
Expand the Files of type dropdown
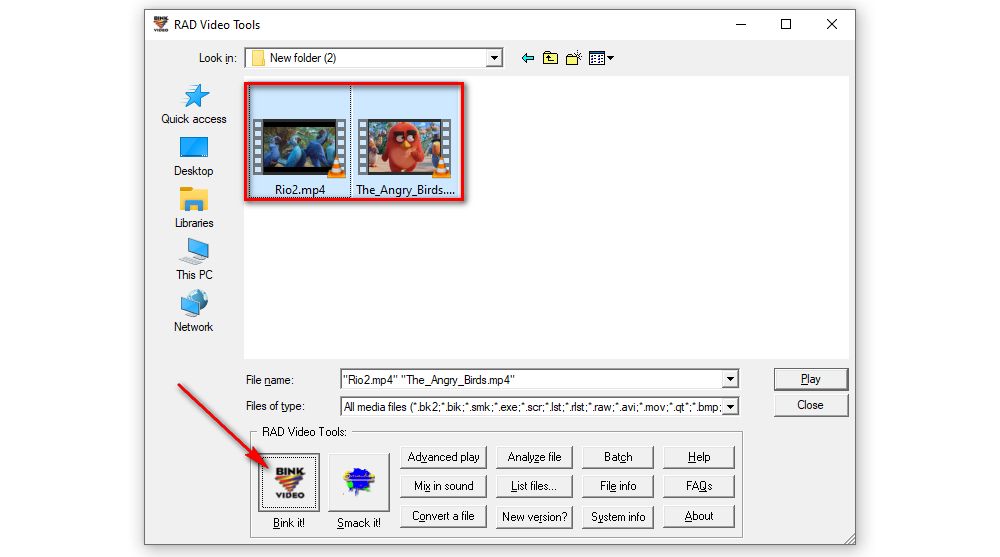pos(730,406)
